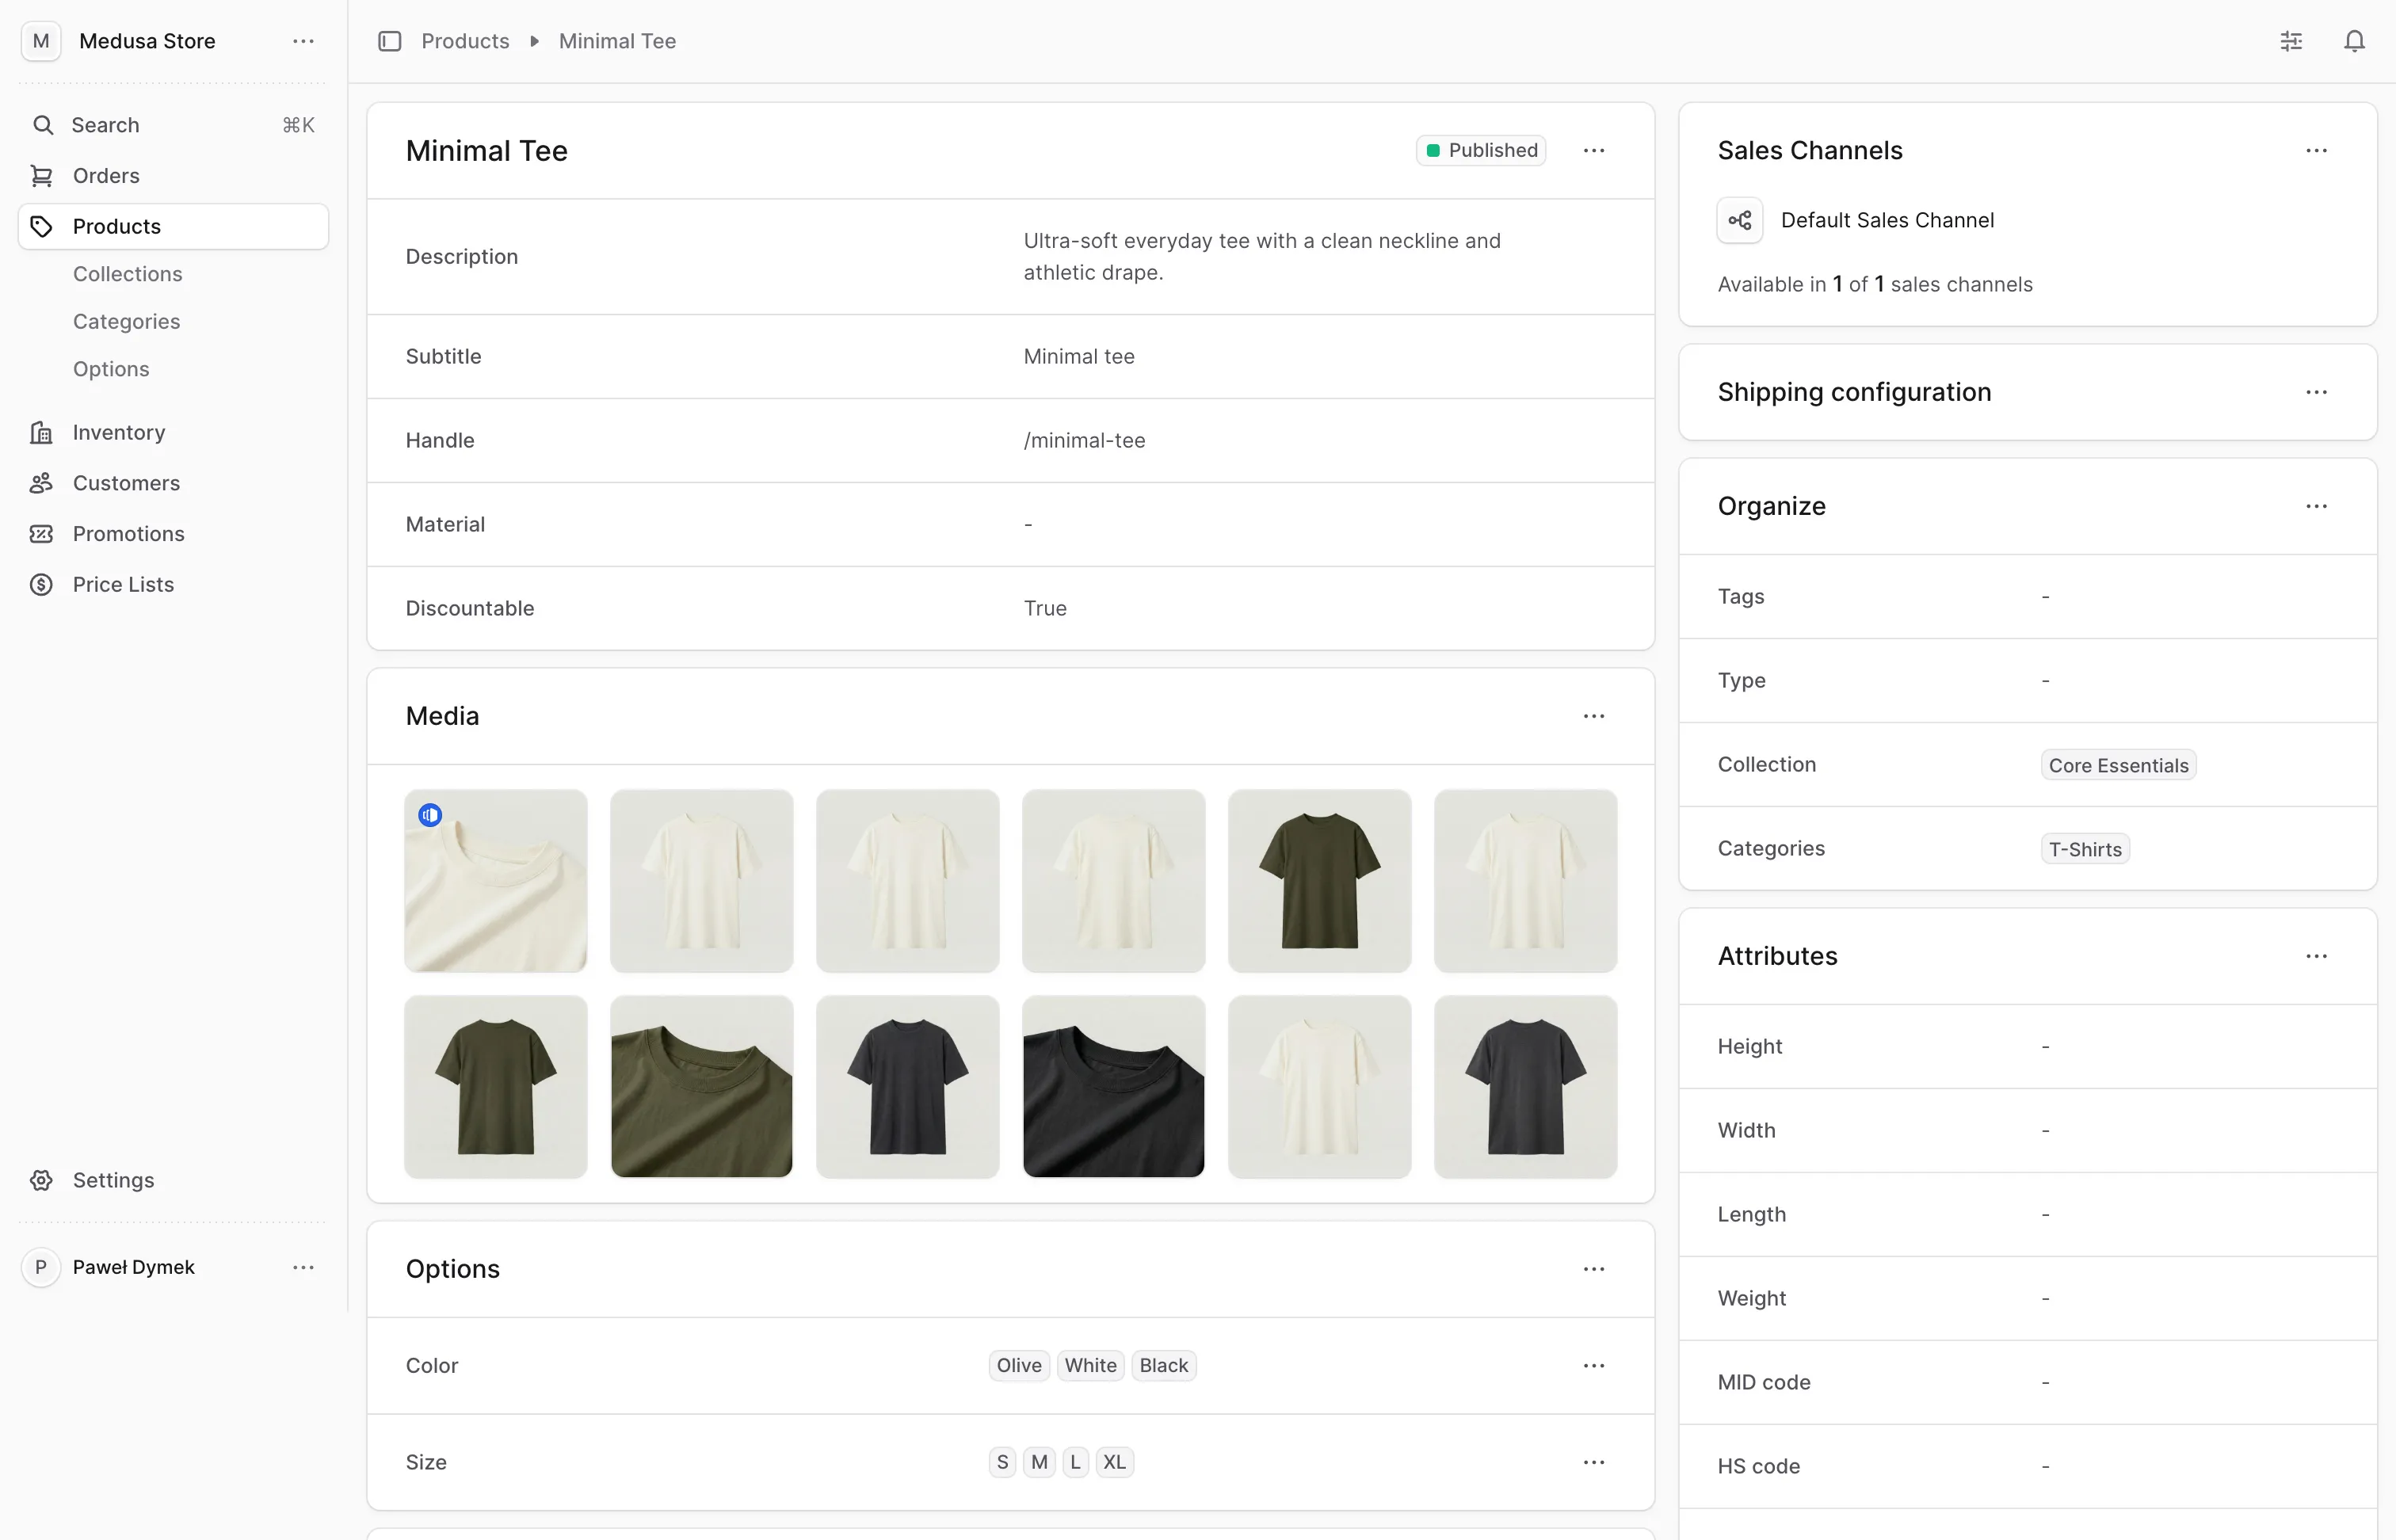Click Default Sales Channel label
2396x1540 pixels.
click(x=1887, y=220)
